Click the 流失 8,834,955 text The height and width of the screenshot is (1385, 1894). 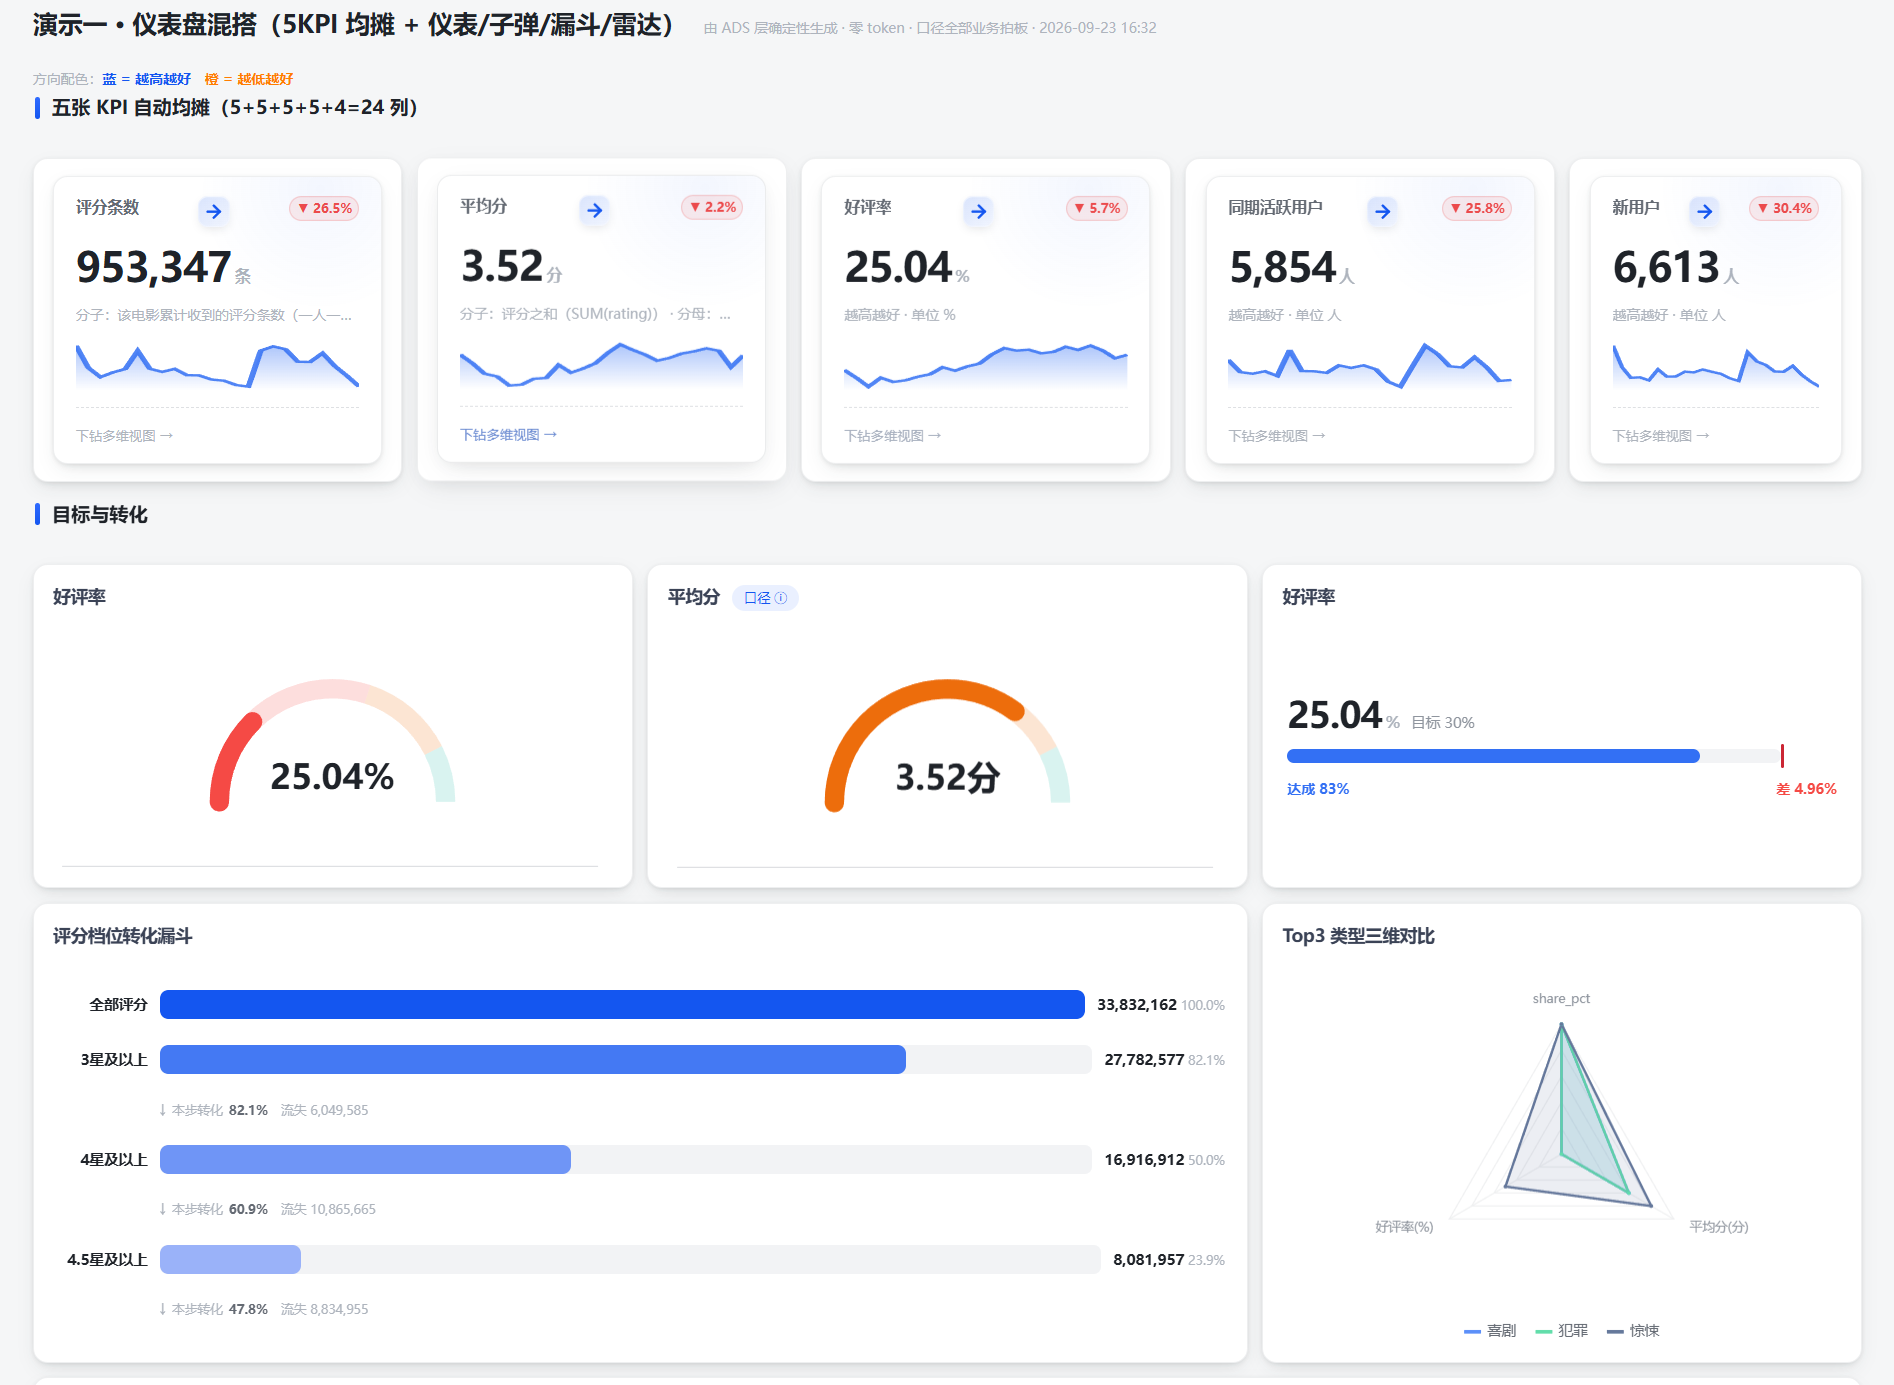pos(325,1309)
